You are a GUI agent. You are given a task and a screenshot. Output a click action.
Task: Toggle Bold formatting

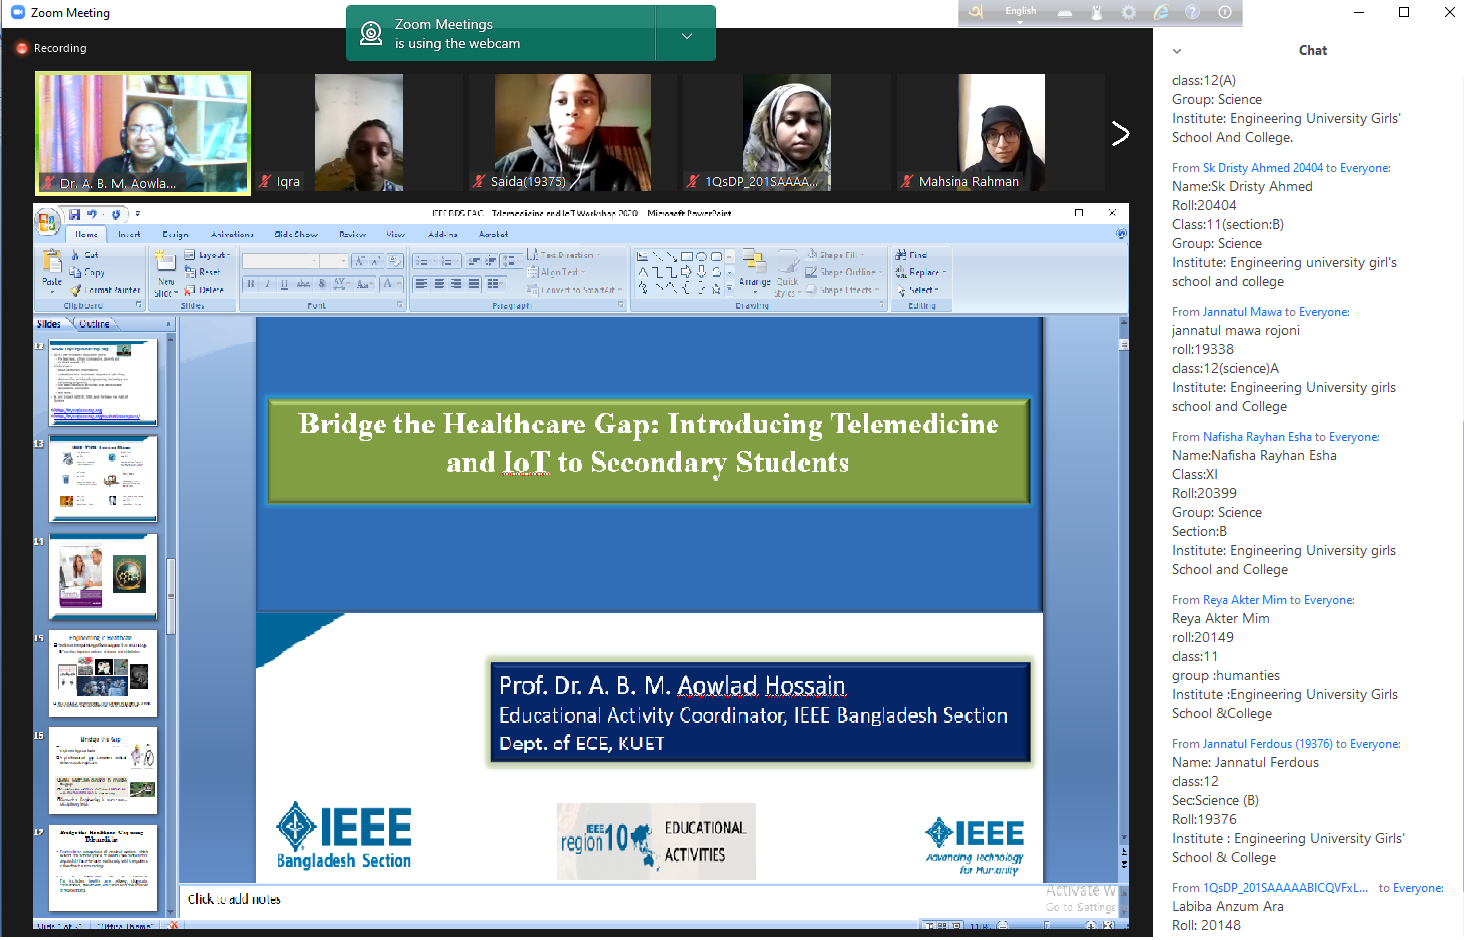coord(250,284)
